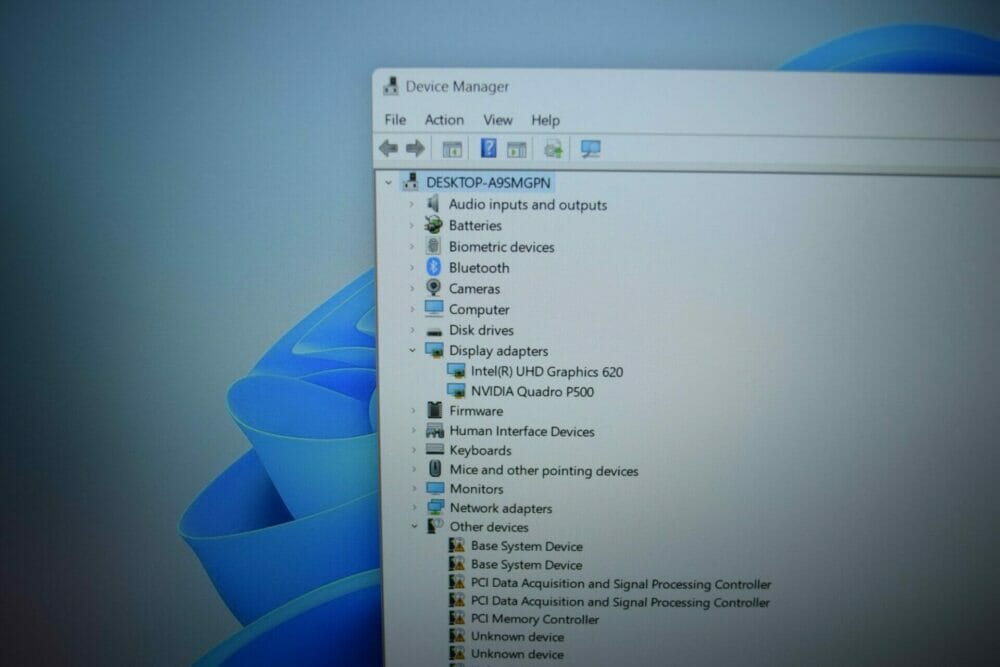The height and width of the screenshot is (667, 1000).
Task: Click the Bluetooth category icon
Action: (x=434, y=267)
